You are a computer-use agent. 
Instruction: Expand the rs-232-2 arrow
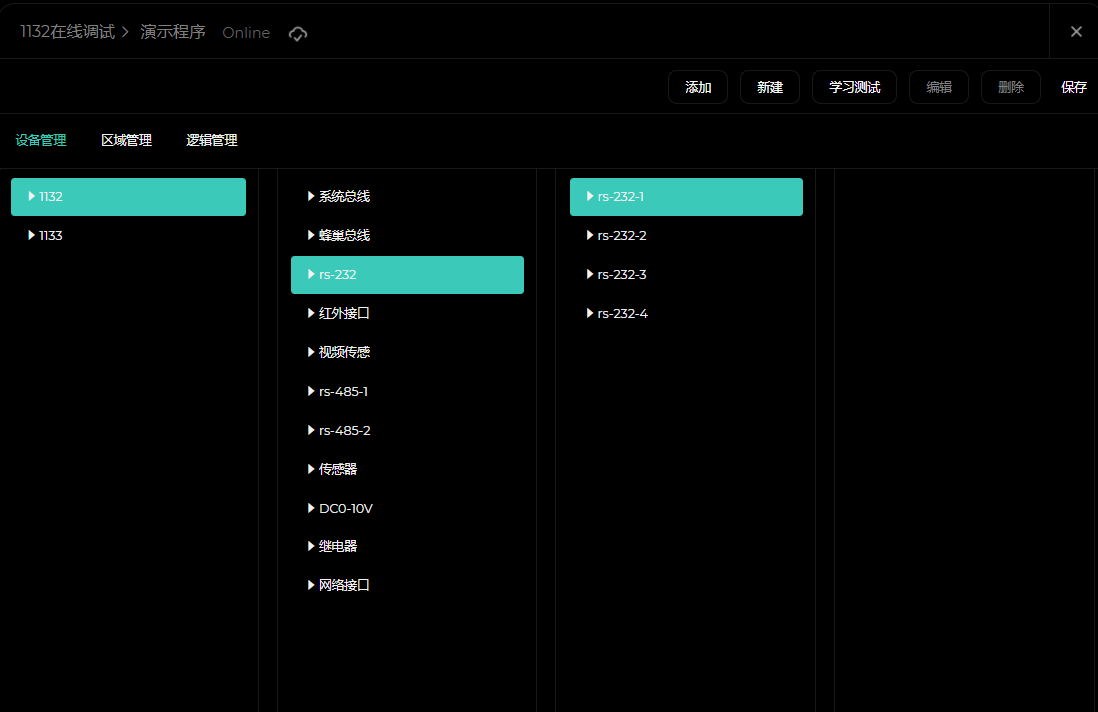click(590, 235)
